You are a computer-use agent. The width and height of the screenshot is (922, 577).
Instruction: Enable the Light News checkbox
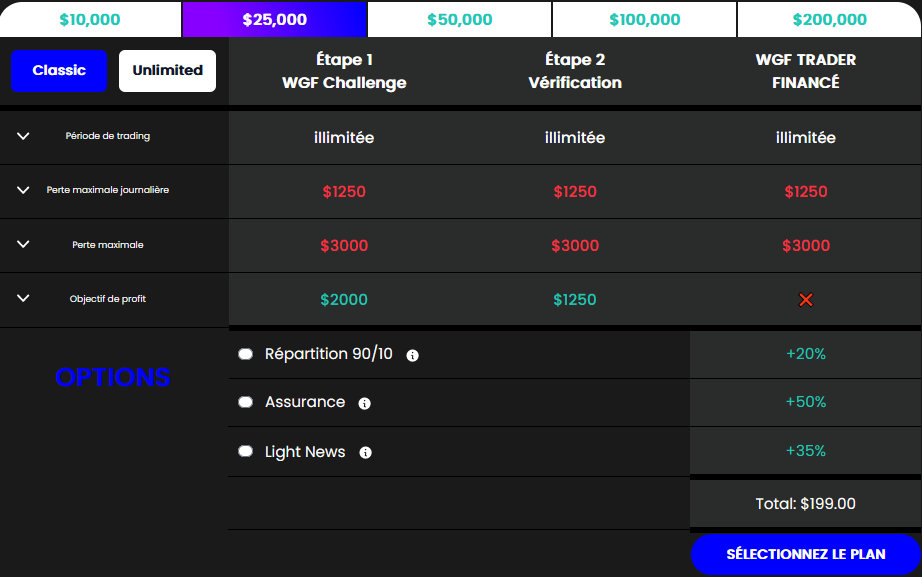tap(245, 451)
